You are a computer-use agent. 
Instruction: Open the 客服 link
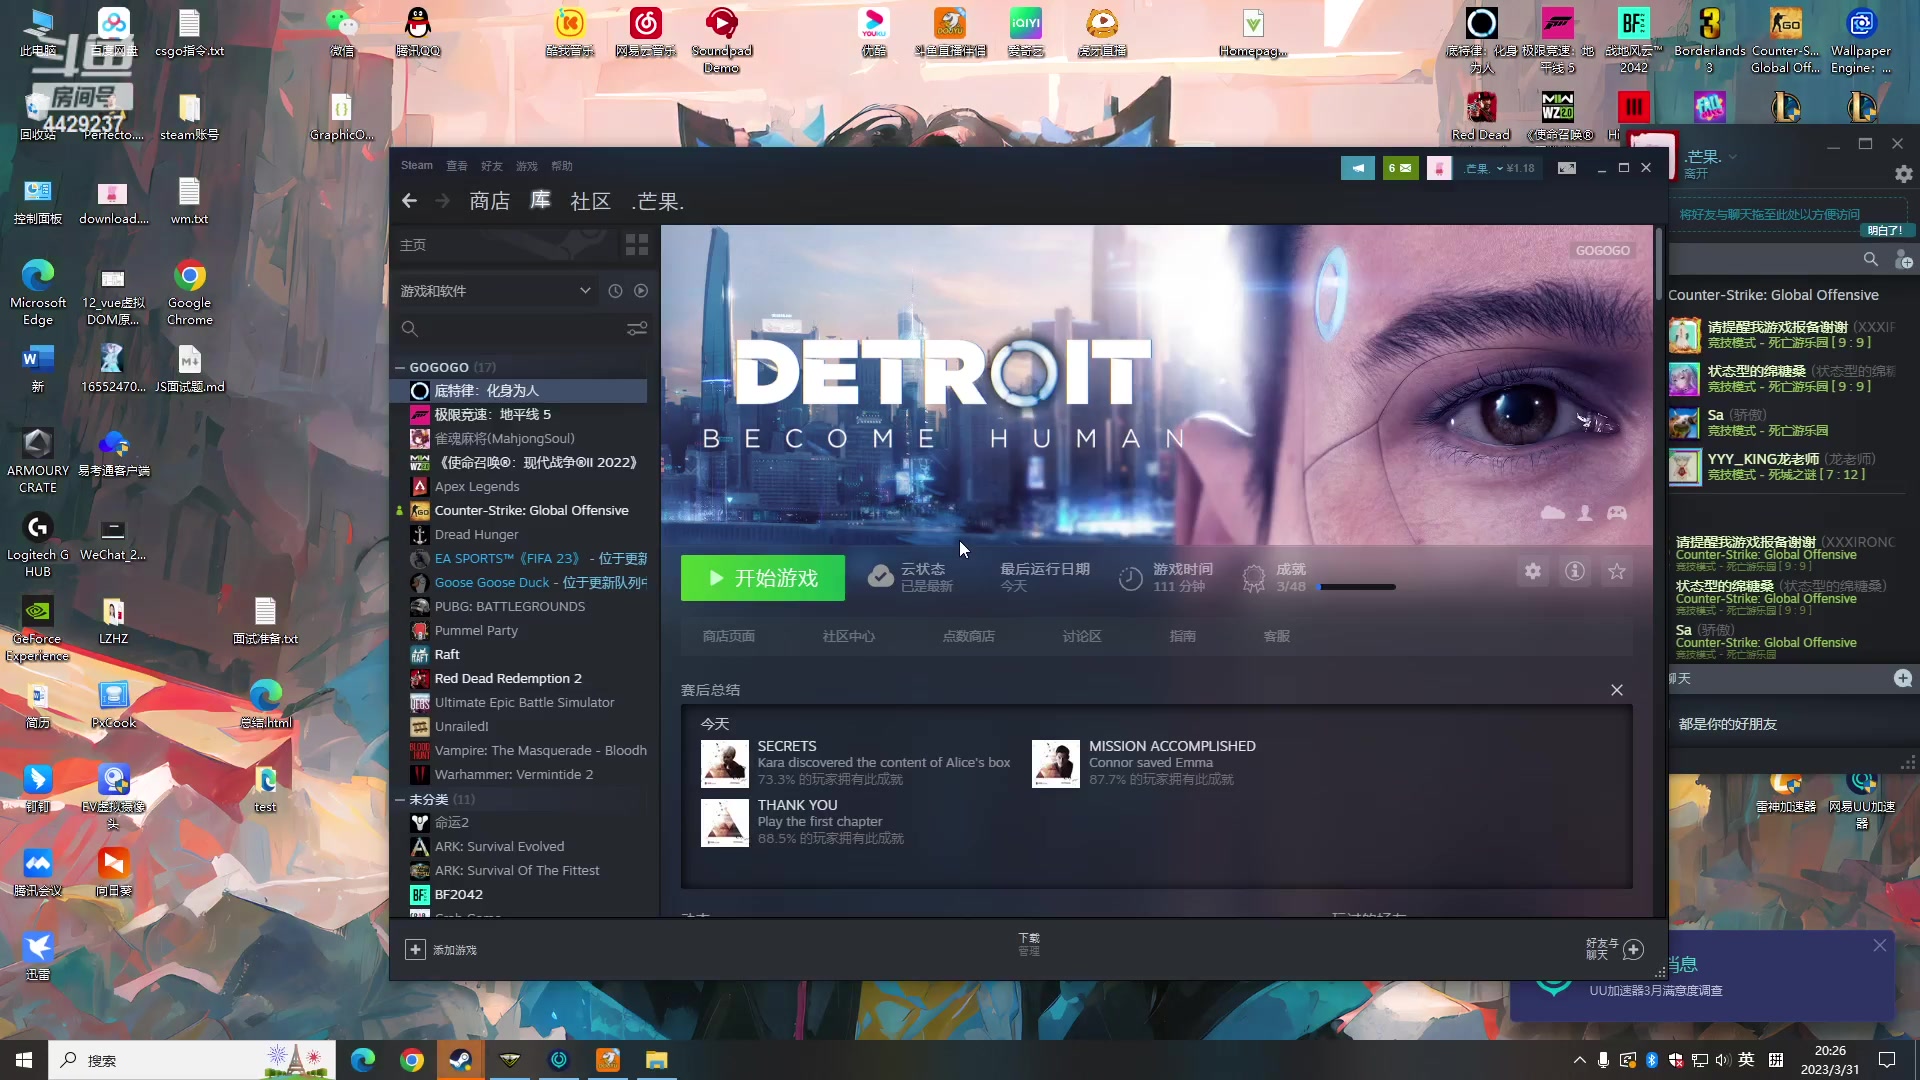click(1277, 636)
